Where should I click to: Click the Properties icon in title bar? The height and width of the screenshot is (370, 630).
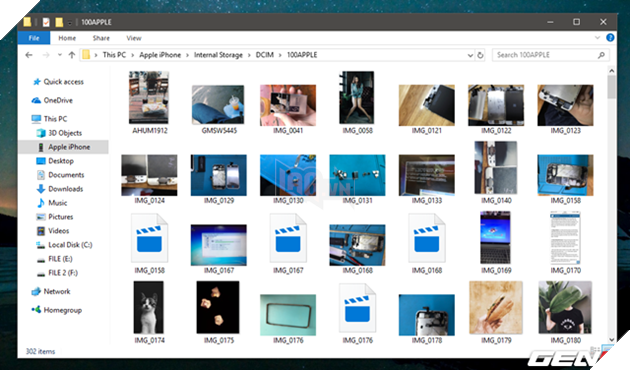coord(46,22)
